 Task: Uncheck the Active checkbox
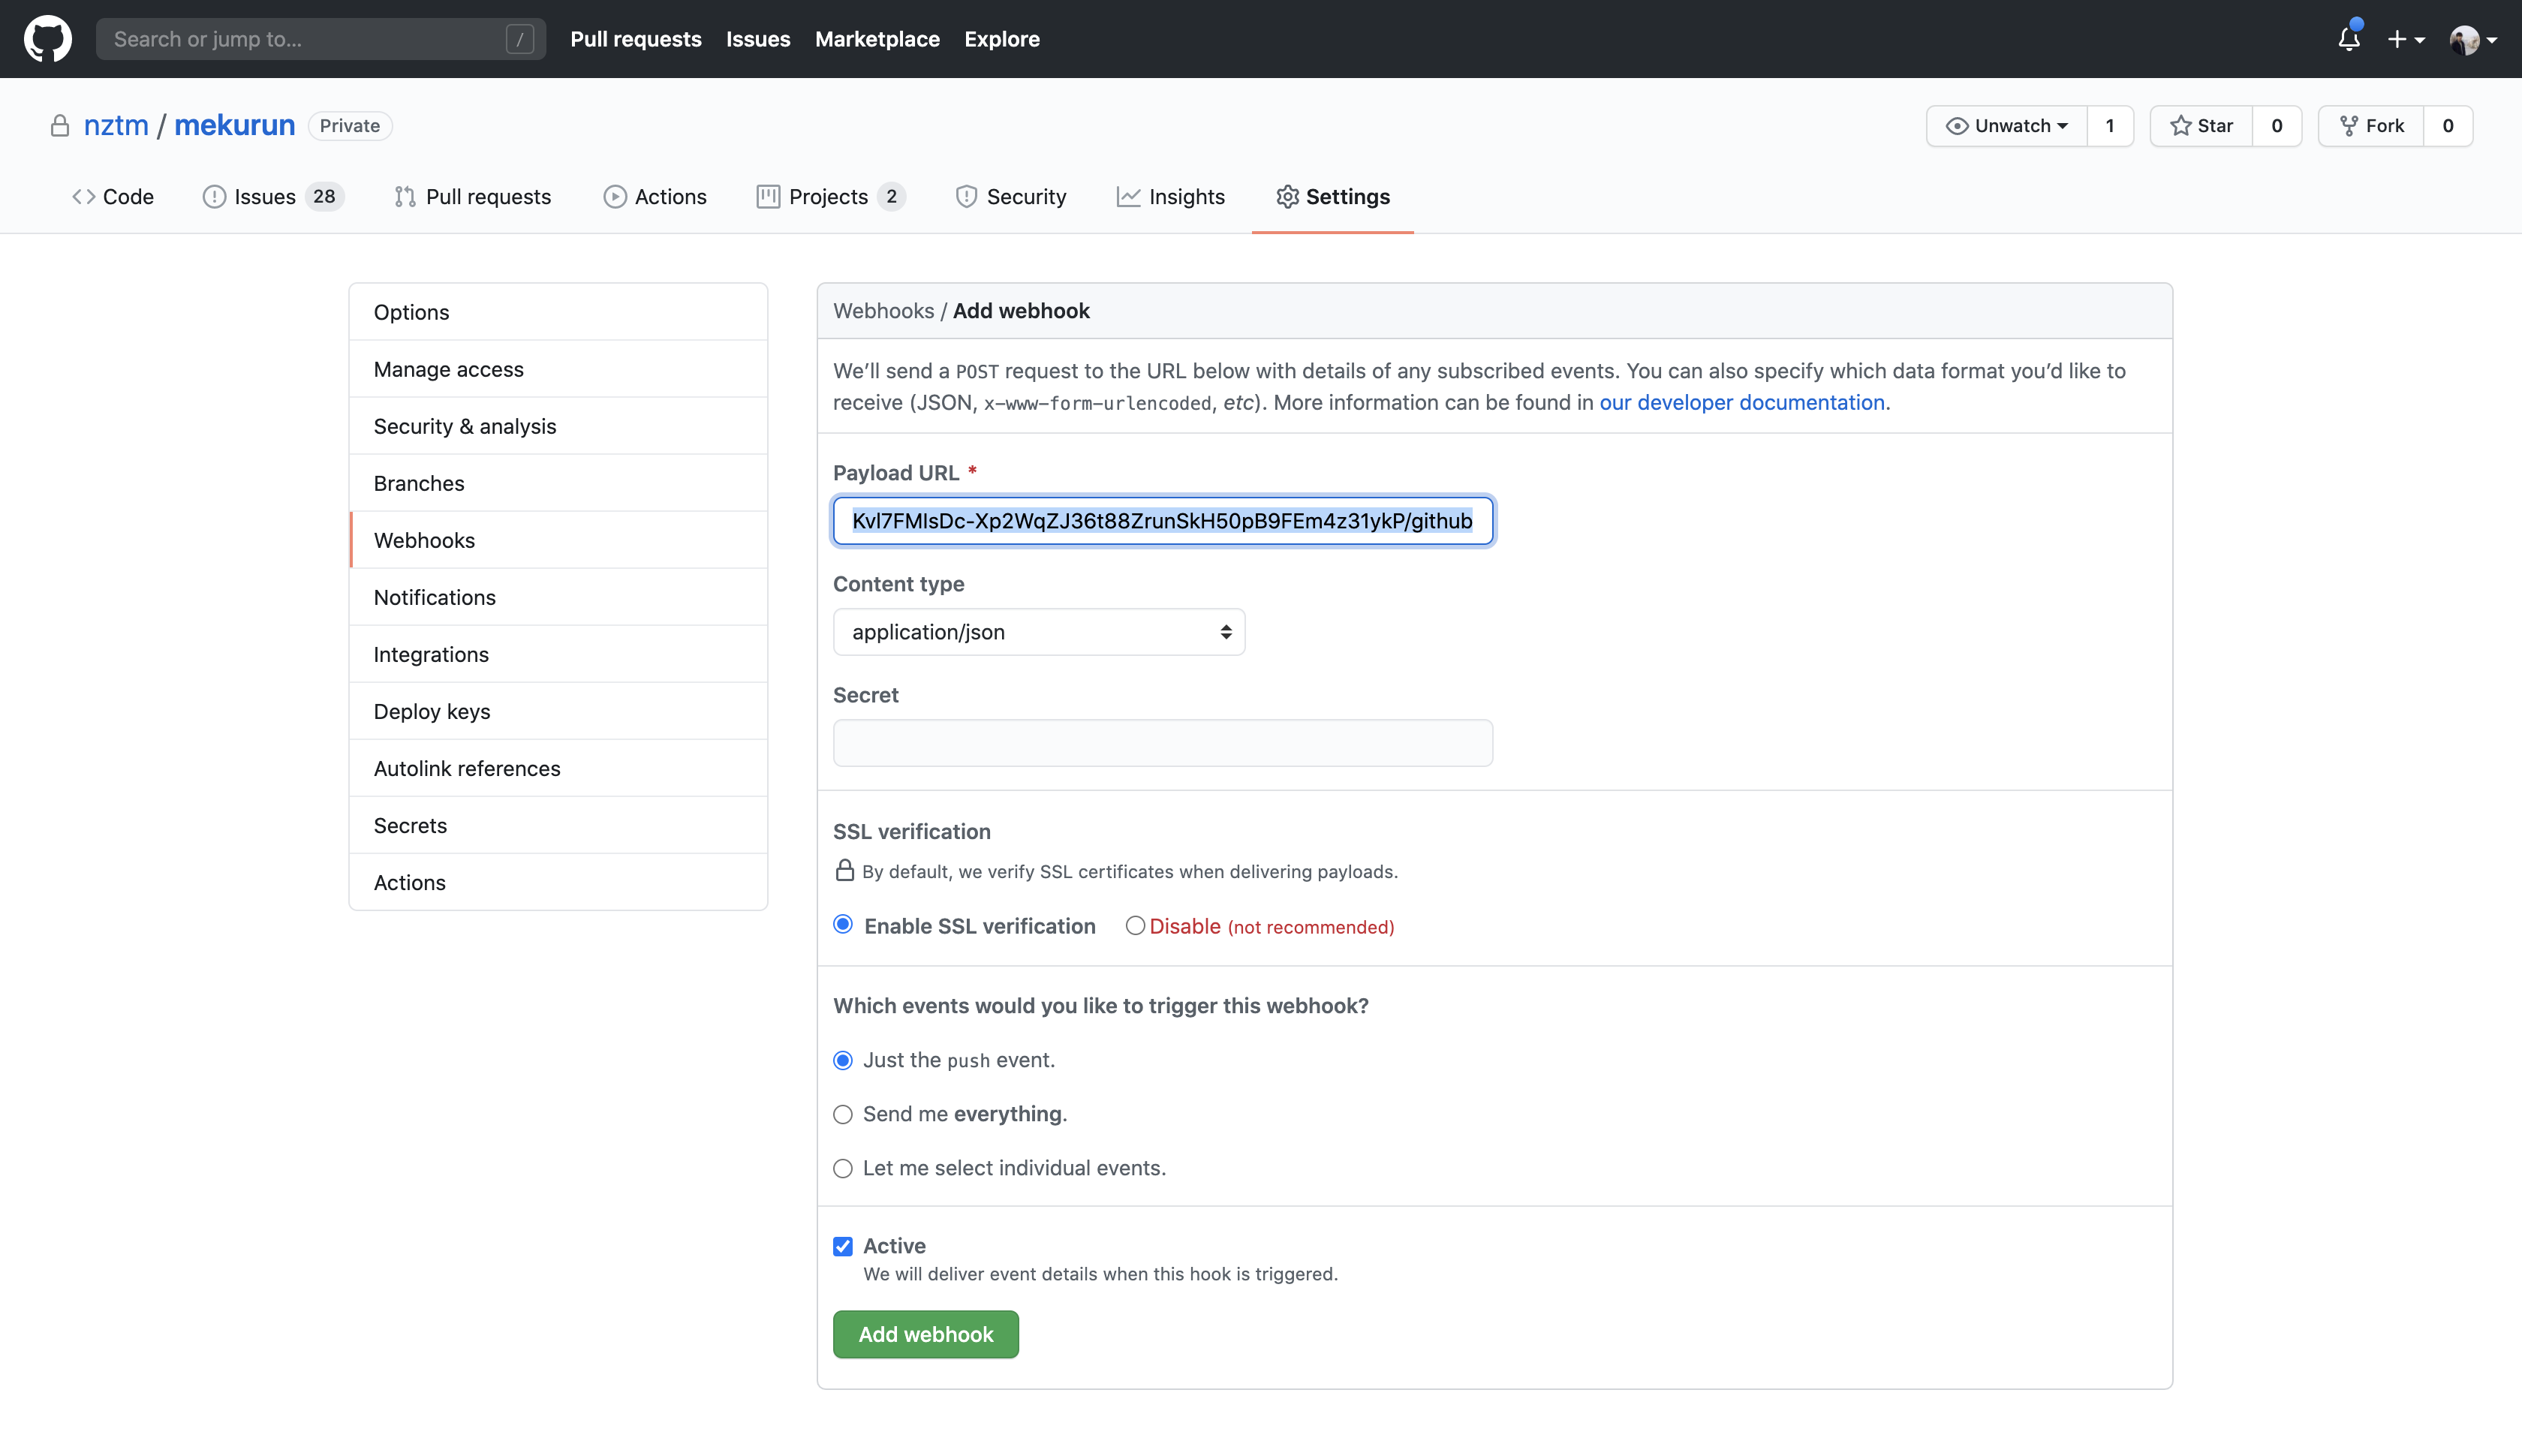[x=843, y=1246]
